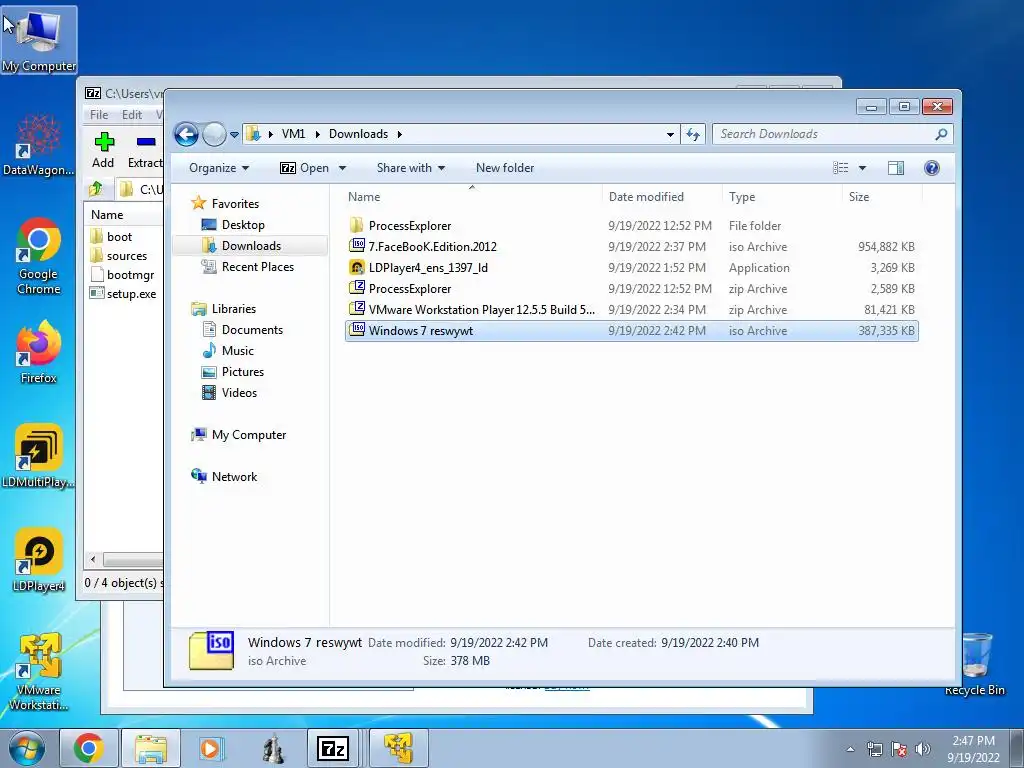Click the Help question mark icon
Screen dimensions: 1024x768
pyautogui.click(x=932, y=168)
